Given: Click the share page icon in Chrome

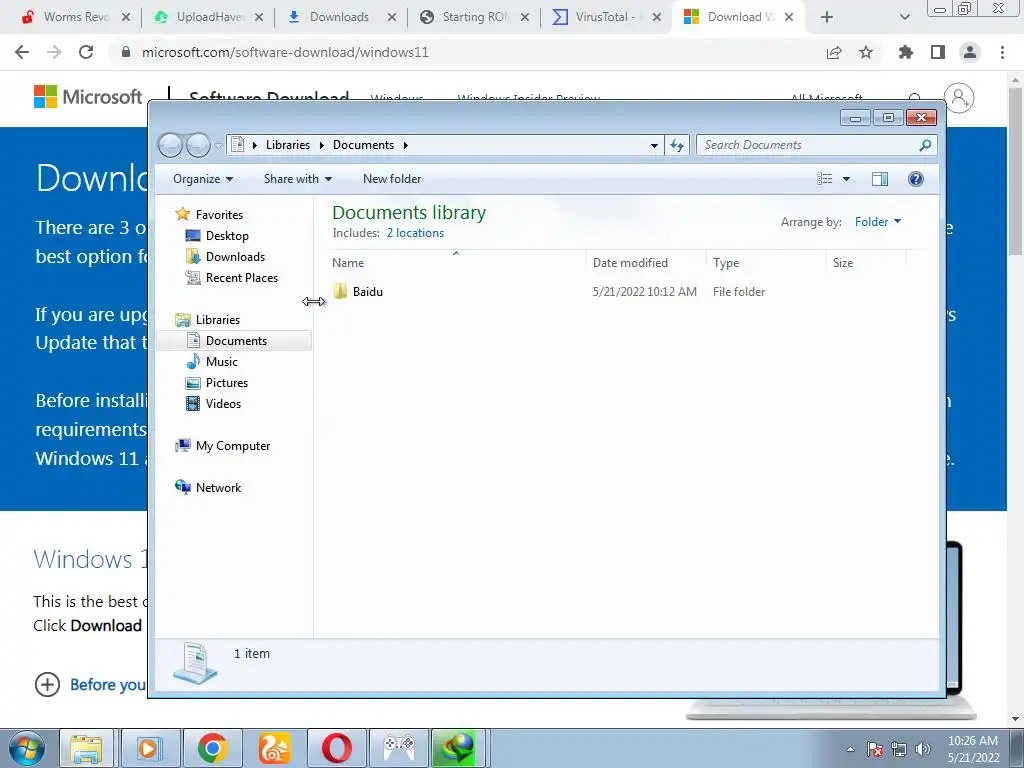Looking at the screenshot, I should (x=834, y=52).
